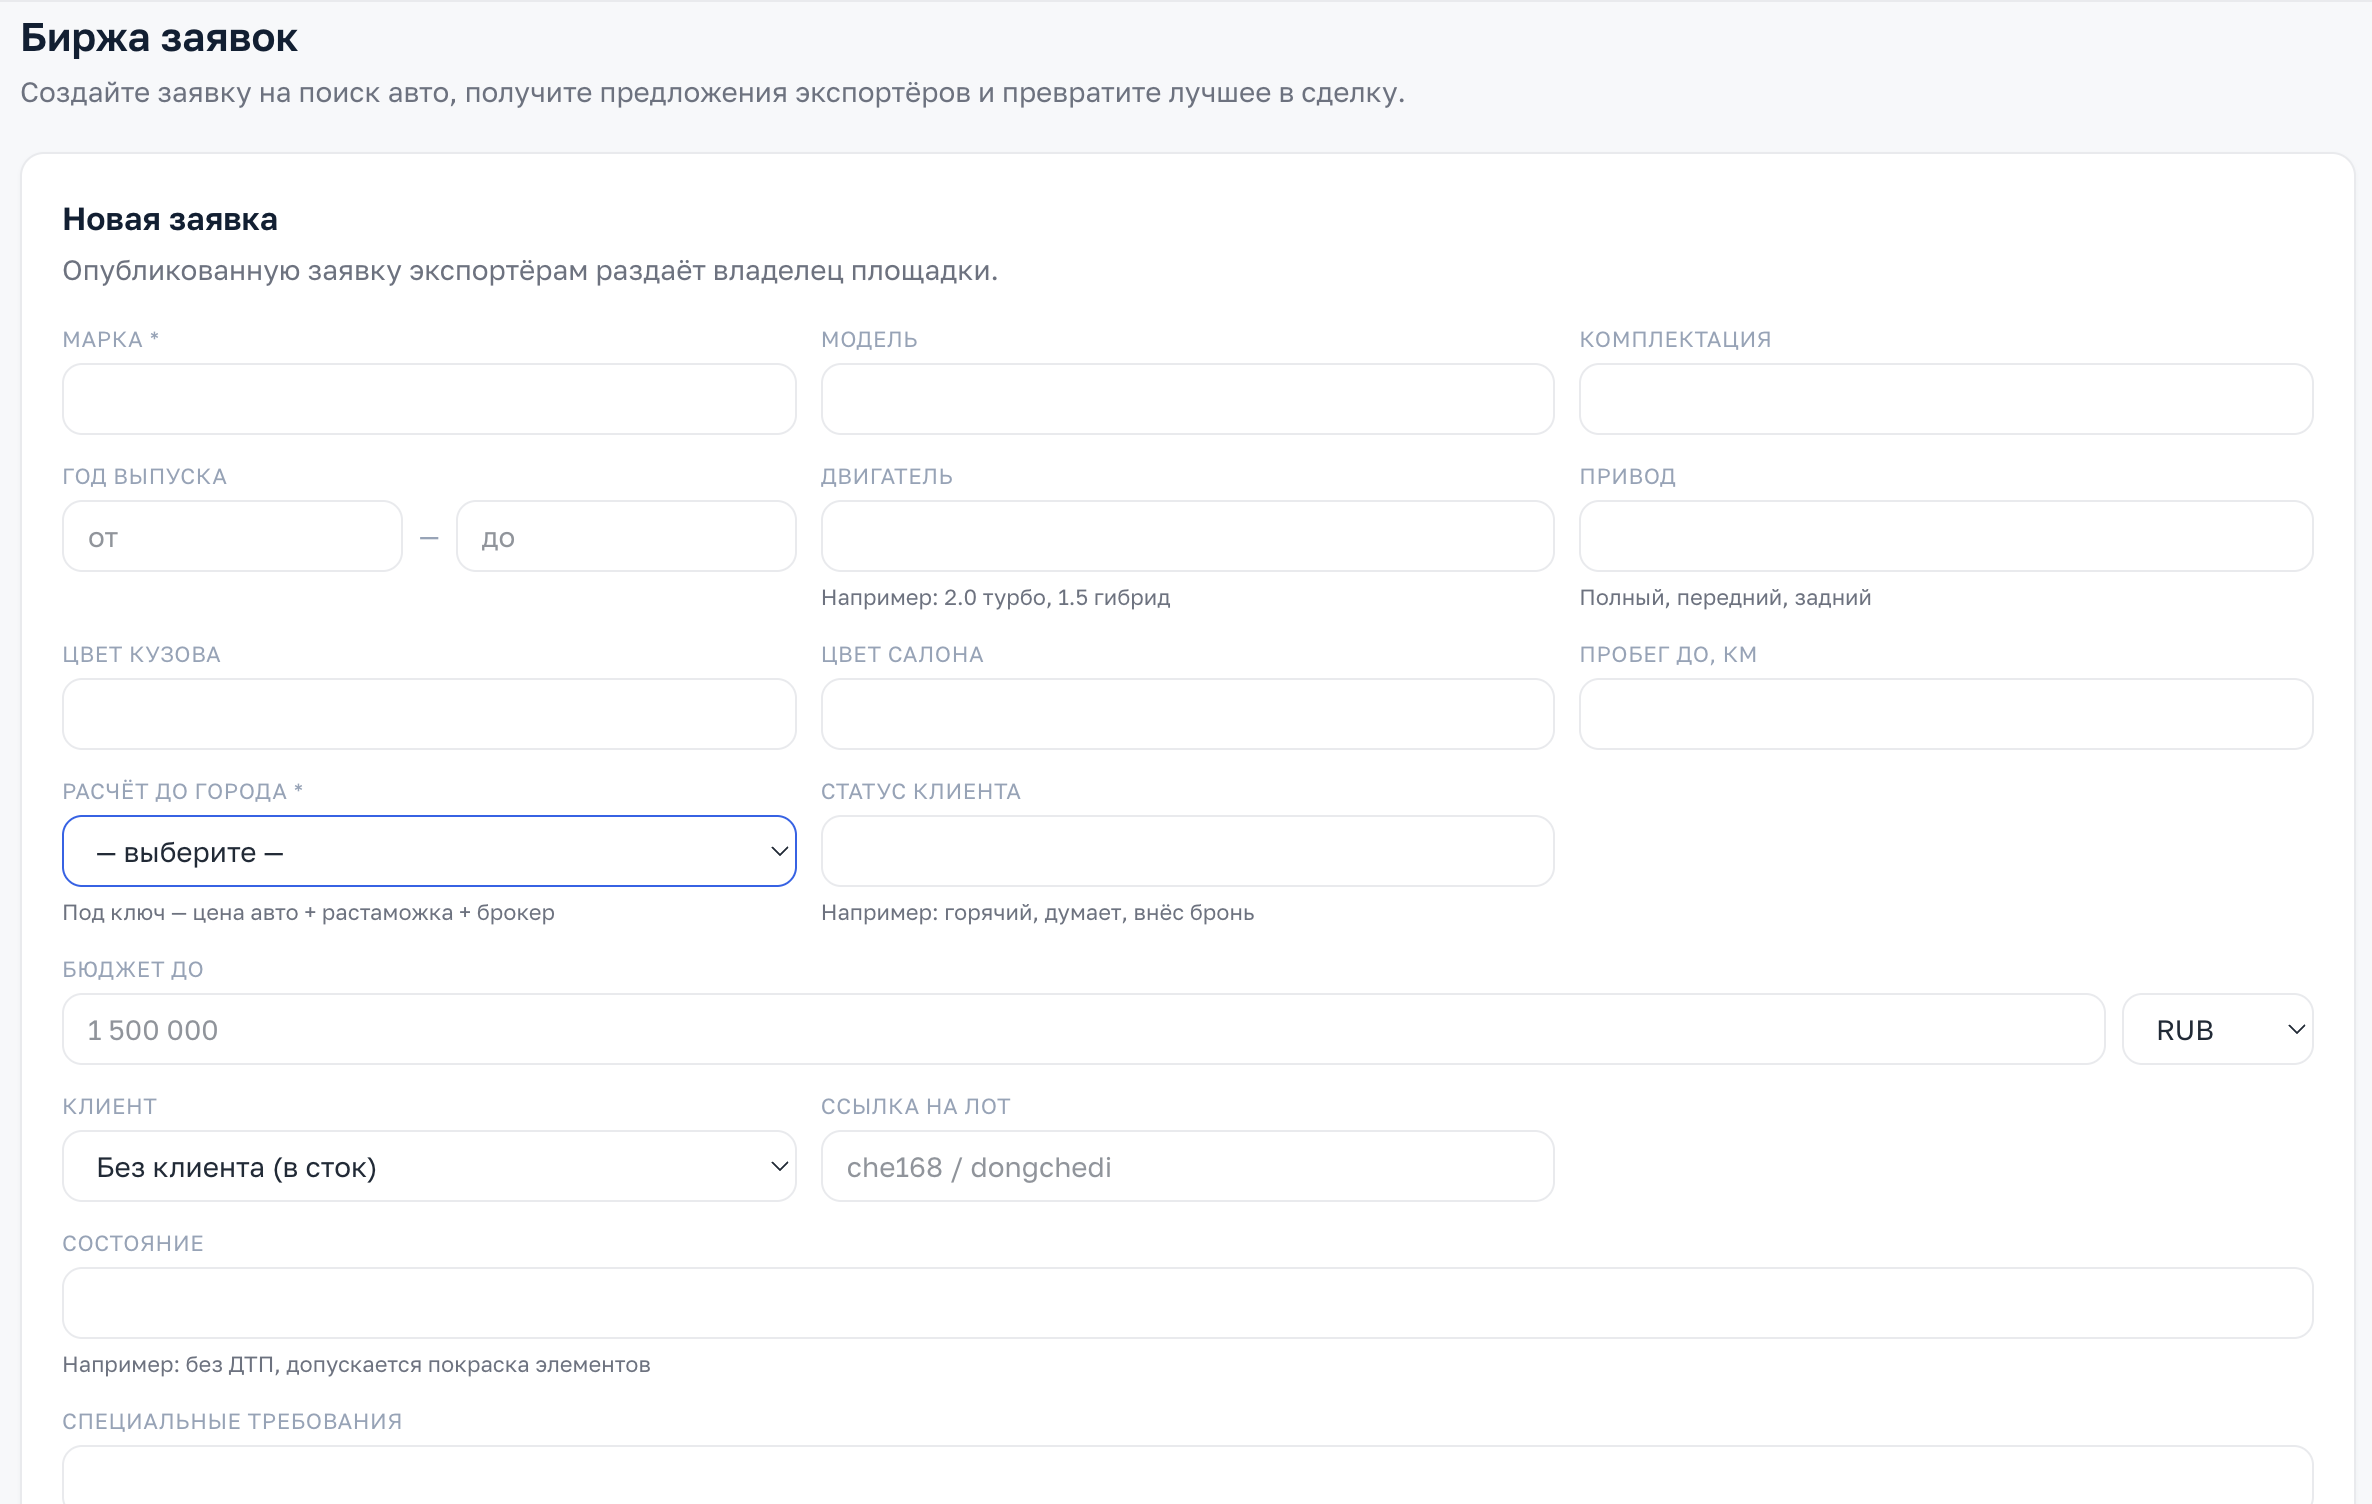Click the 'Новая заявка' heading

170,219
